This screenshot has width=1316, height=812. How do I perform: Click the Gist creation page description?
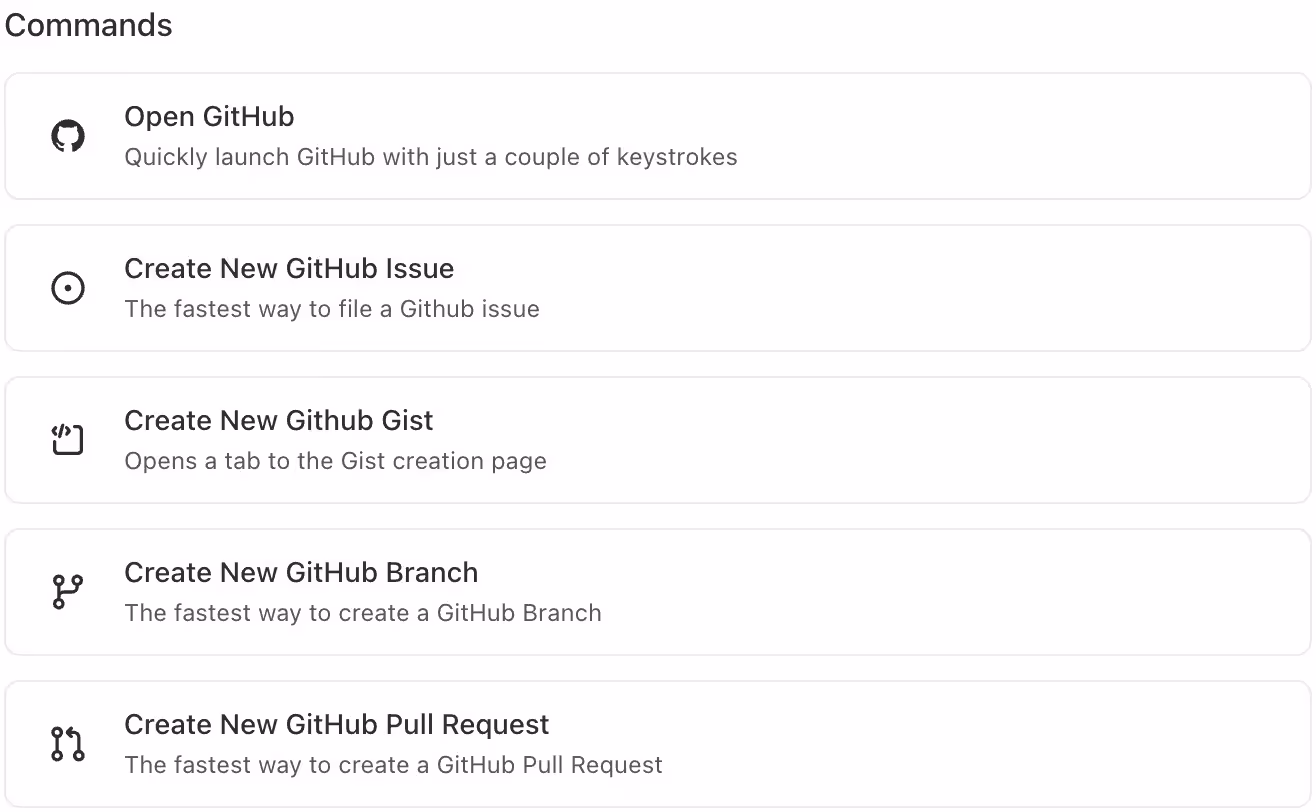(335, 461)
